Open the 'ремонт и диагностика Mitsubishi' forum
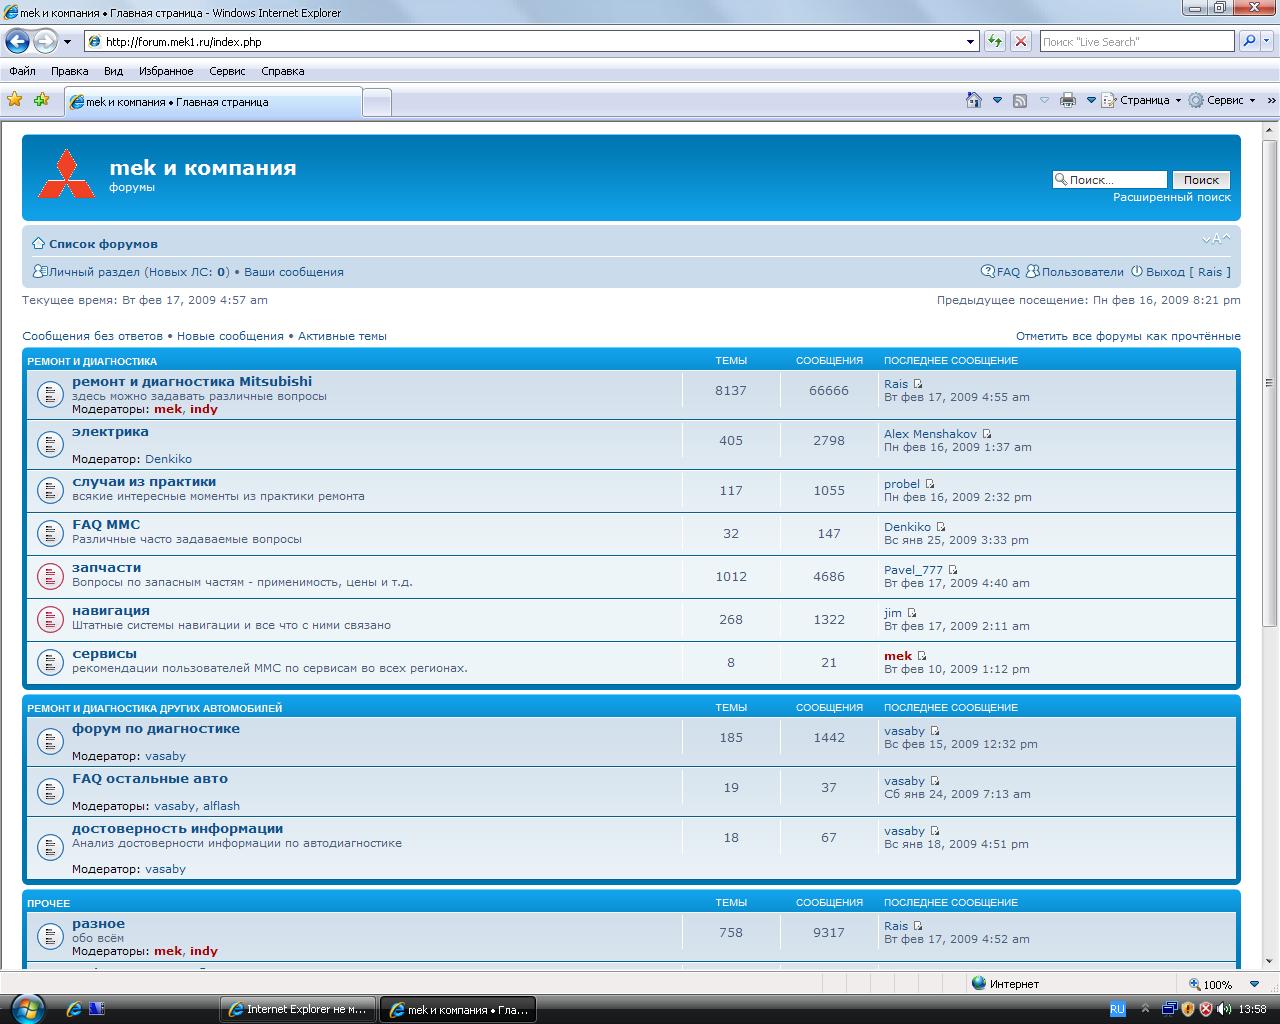1280x1024 pixels. (x=192, y=381)
